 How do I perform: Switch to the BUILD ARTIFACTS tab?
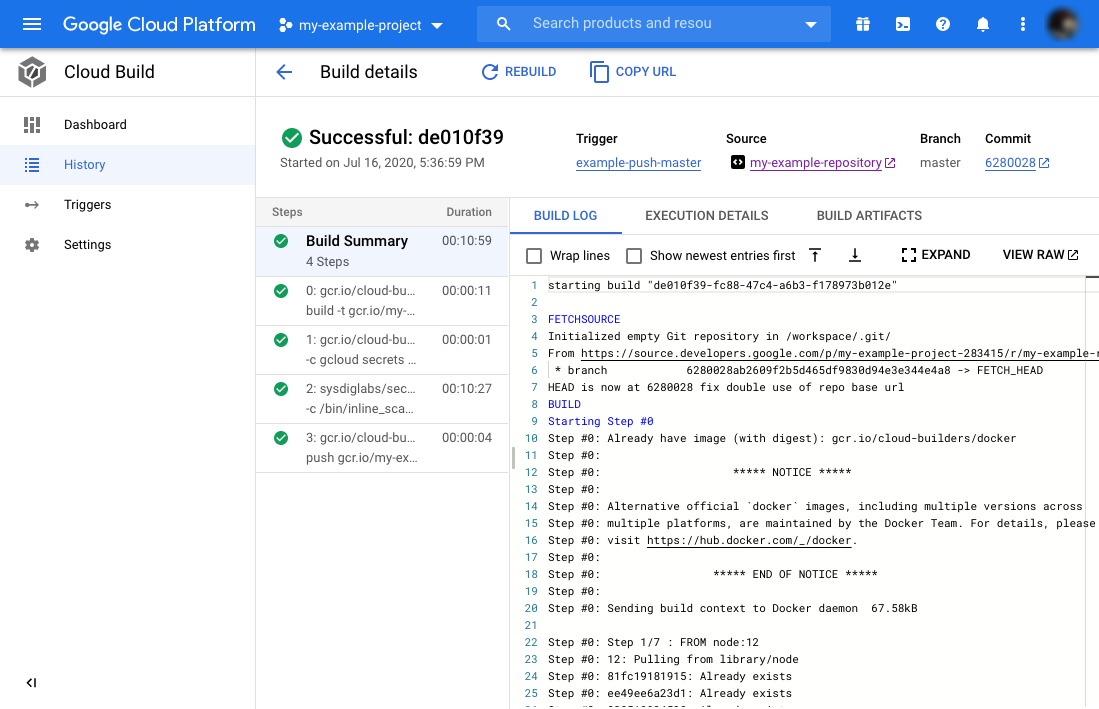(x=869, y=216)
